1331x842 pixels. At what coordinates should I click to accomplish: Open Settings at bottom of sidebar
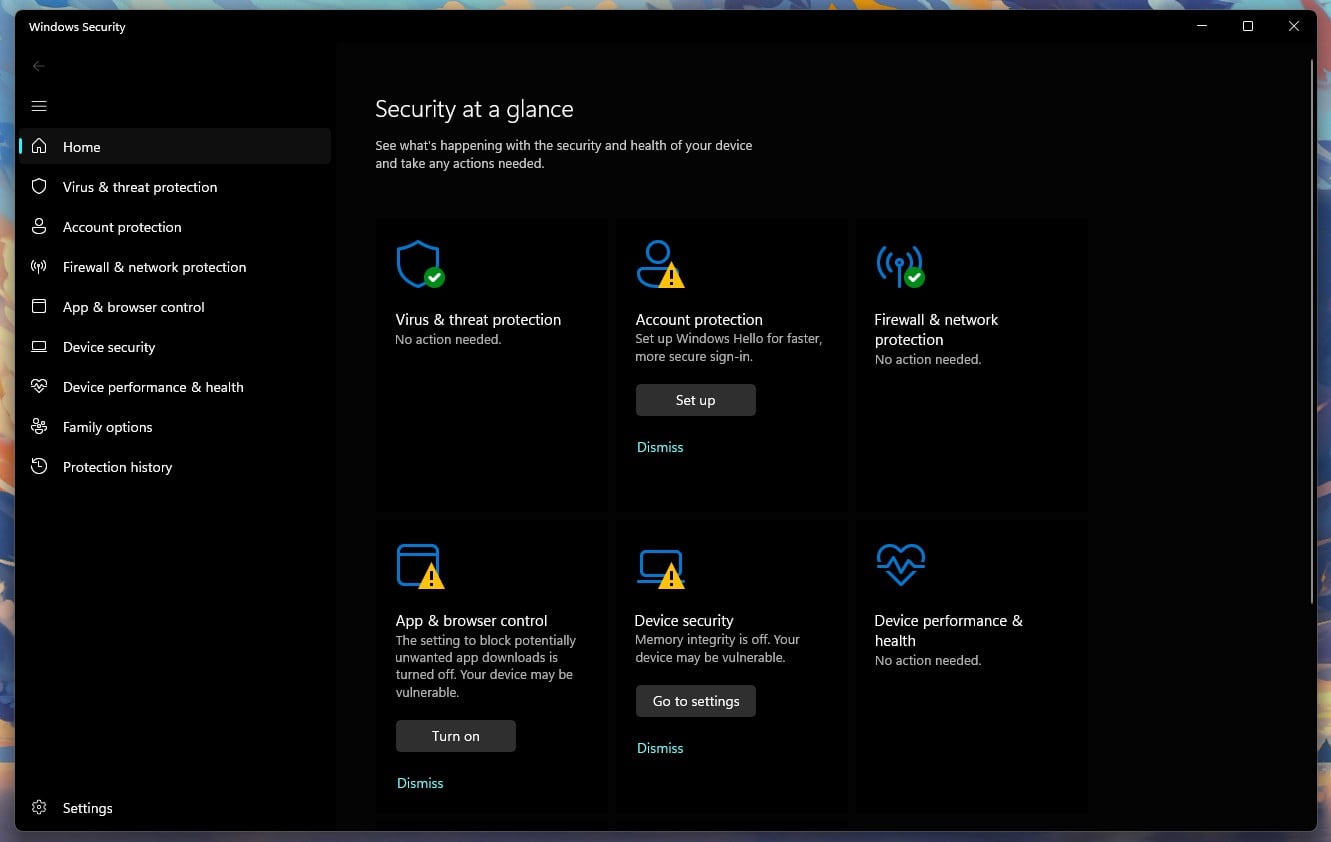(175, 807)
